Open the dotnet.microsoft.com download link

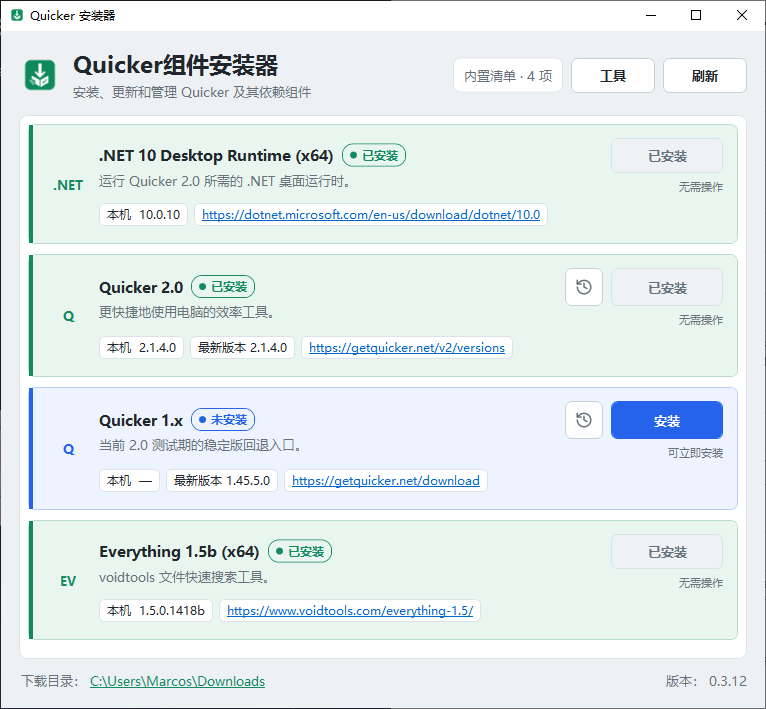[x=371, y=215]
